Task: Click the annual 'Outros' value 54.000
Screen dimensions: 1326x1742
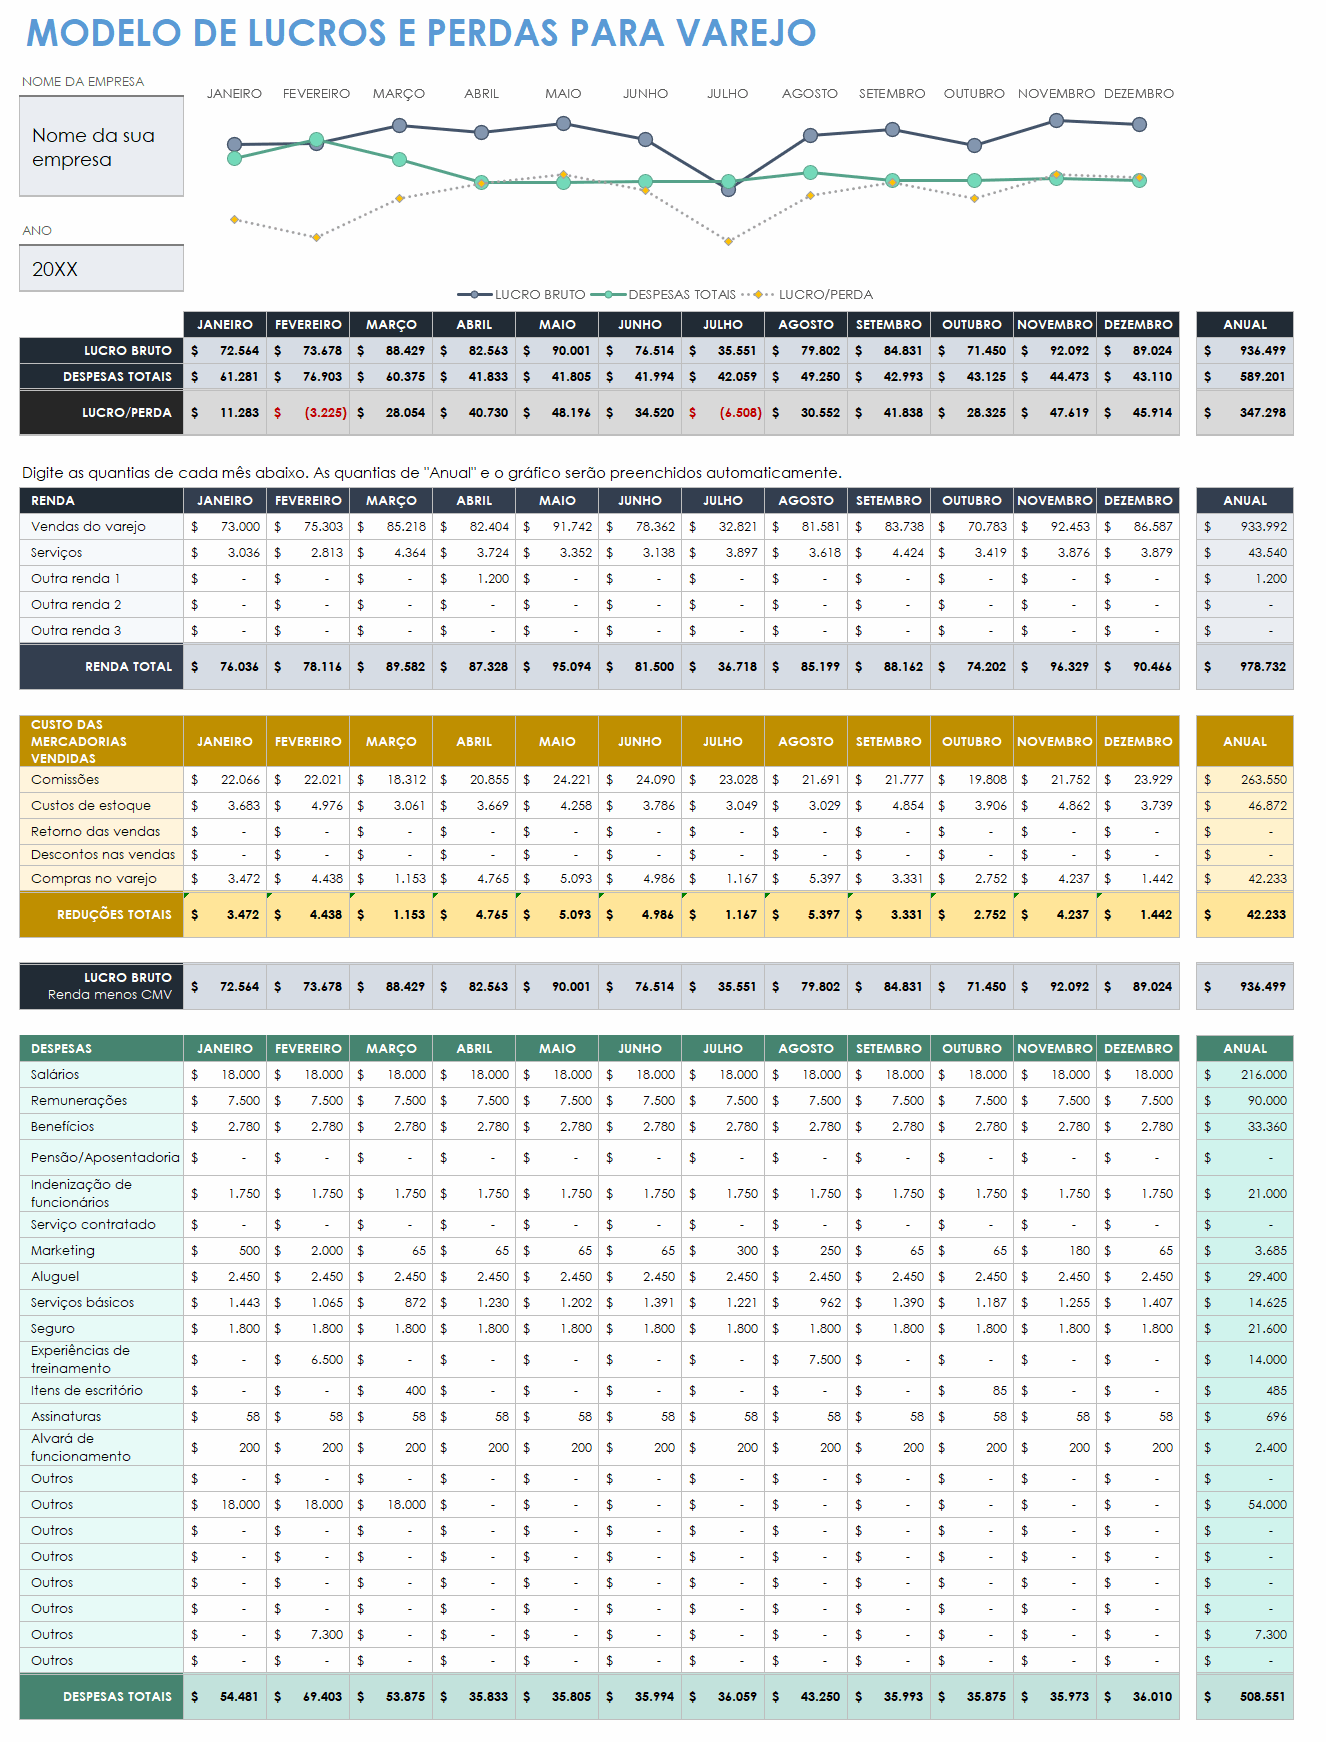Action: click(1245, 1505)
